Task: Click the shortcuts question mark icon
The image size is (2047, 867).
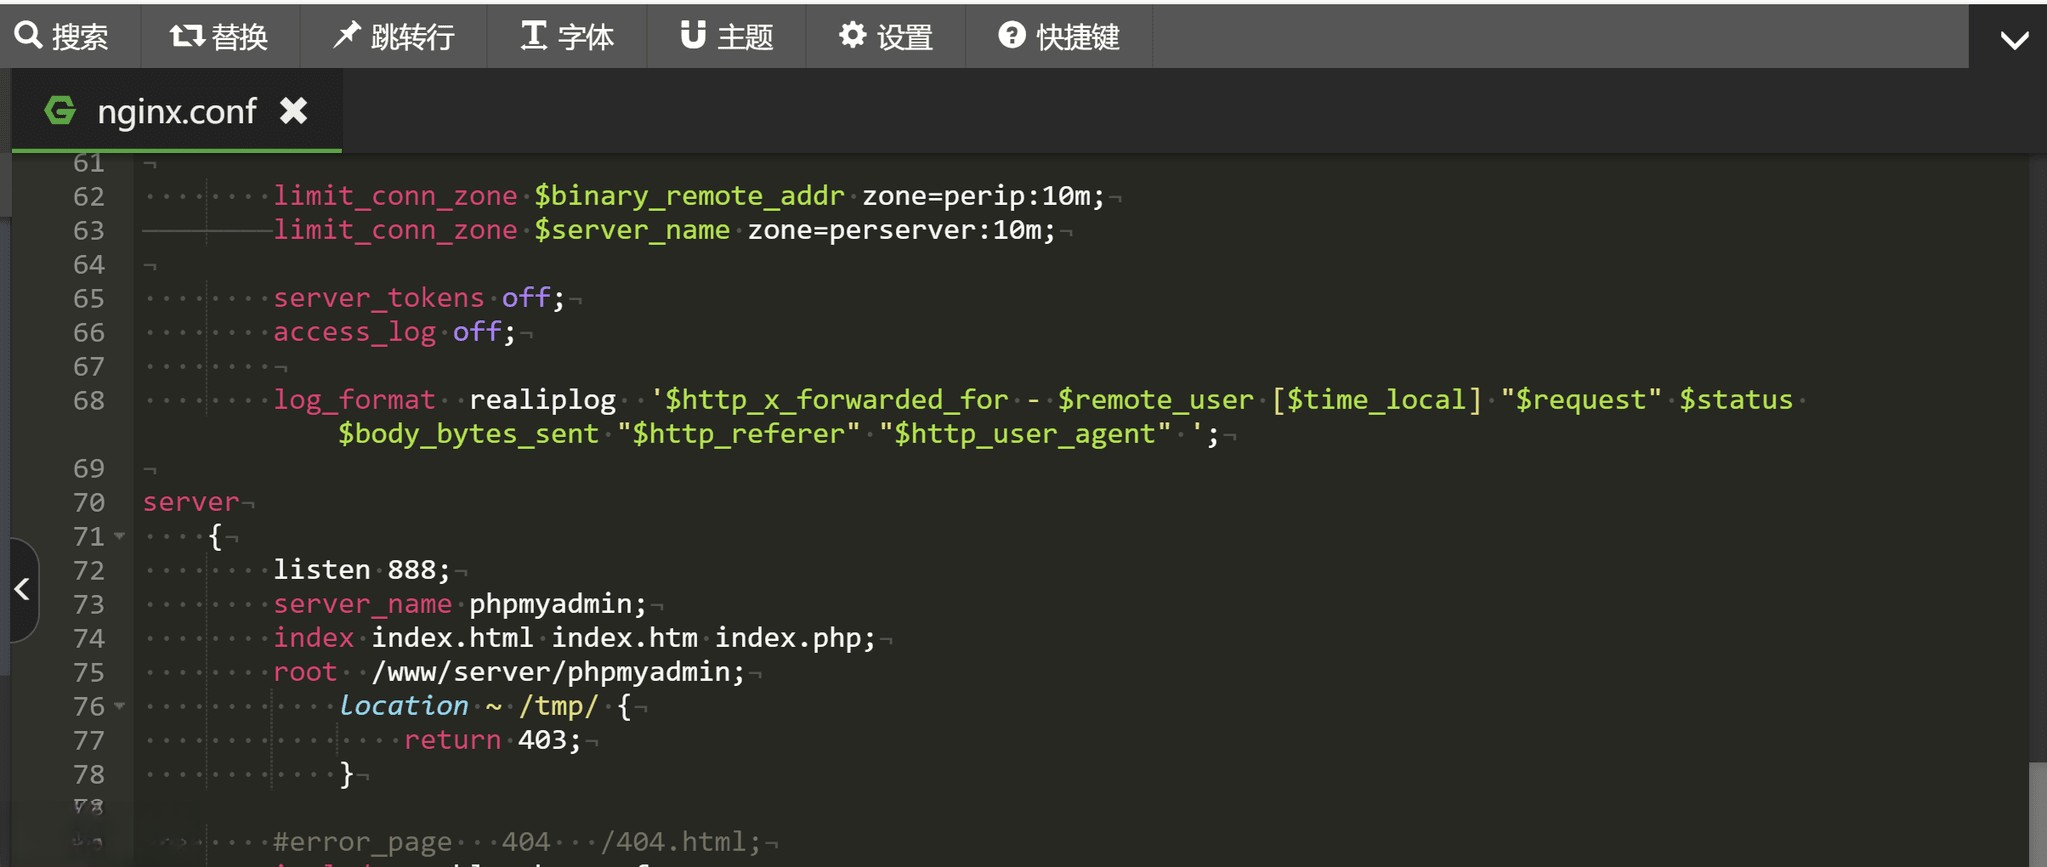Action: pyautogui.click(x=1011, y=36)
